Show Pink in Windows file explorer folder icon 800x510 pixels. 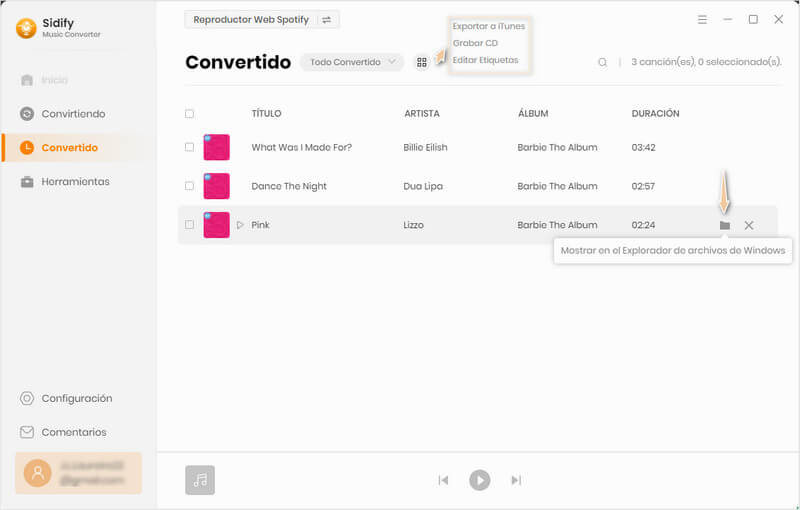click(724, 225)
